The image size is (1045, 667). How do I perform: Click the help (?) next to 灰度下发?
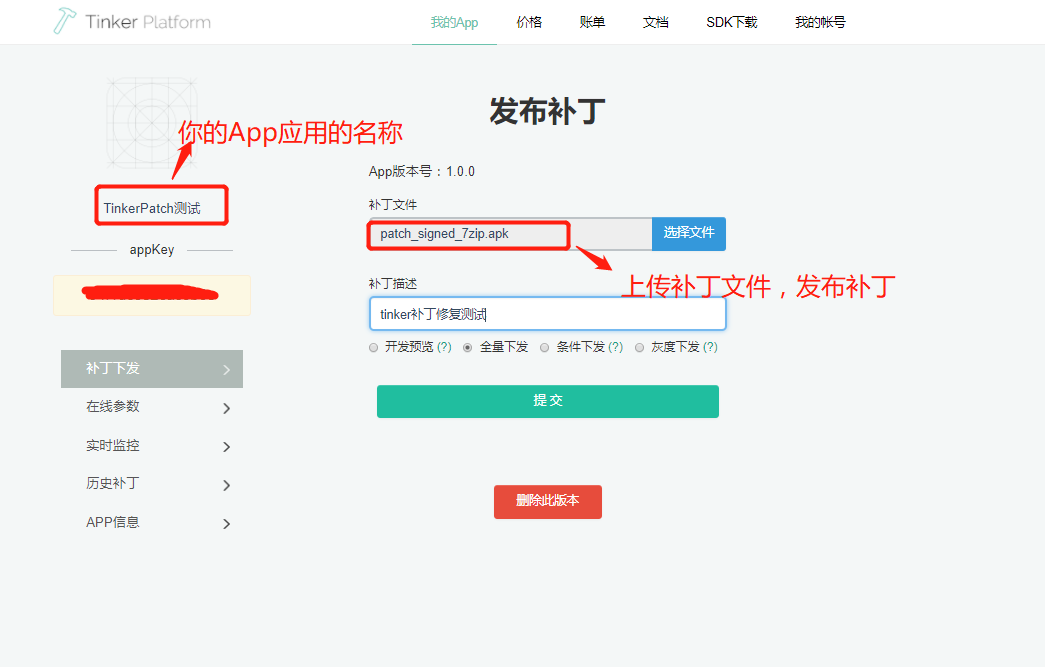tap(710, 347)
